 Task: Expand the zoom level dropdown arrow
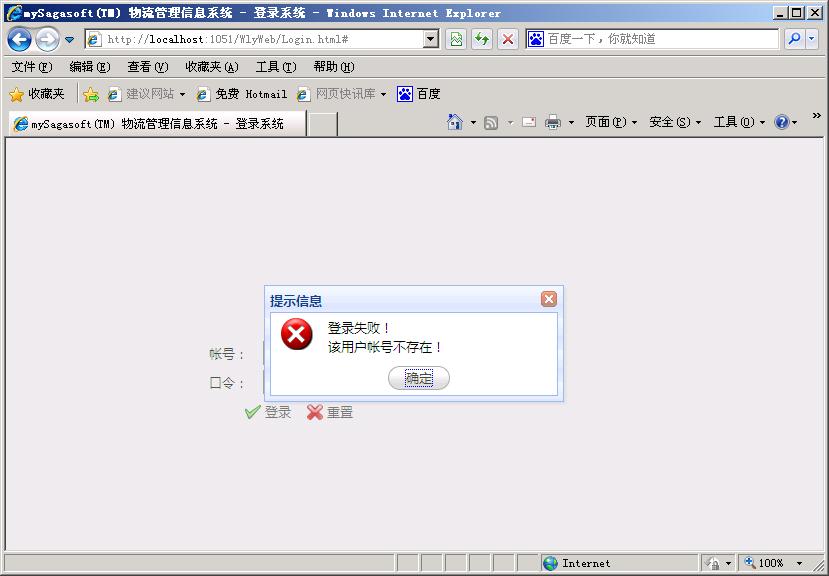(x=799, y=563)
